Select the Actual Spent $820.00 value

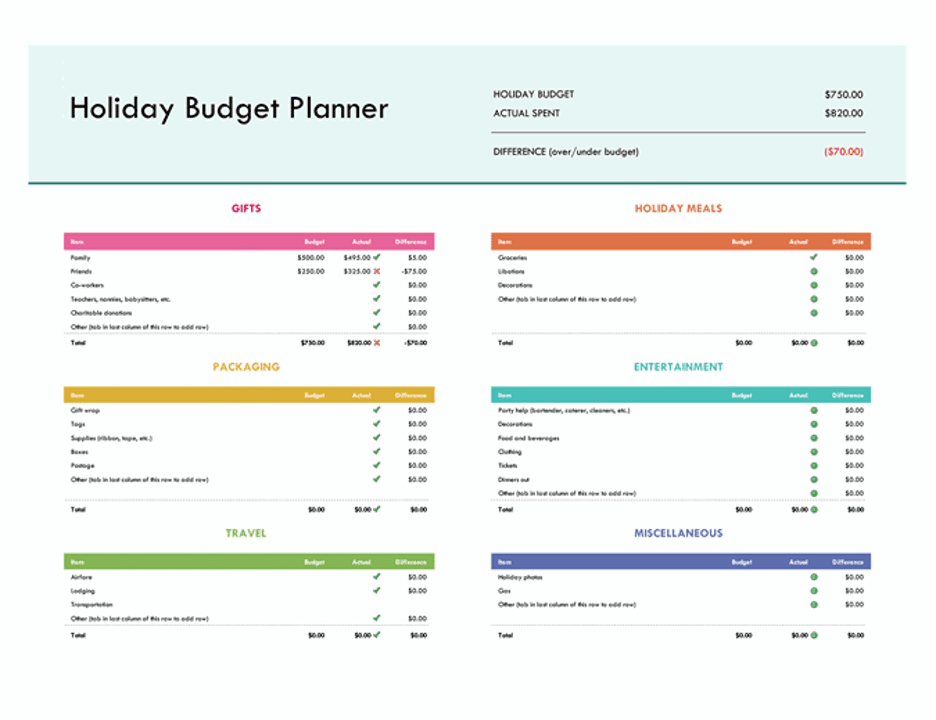pos(843,113)
